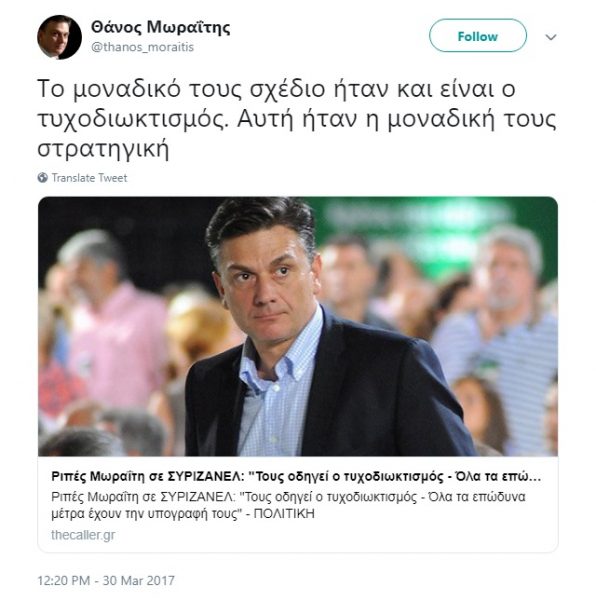
Task: Open the Θάνος Μωραΐτης display name
Action: coord(161,28)
